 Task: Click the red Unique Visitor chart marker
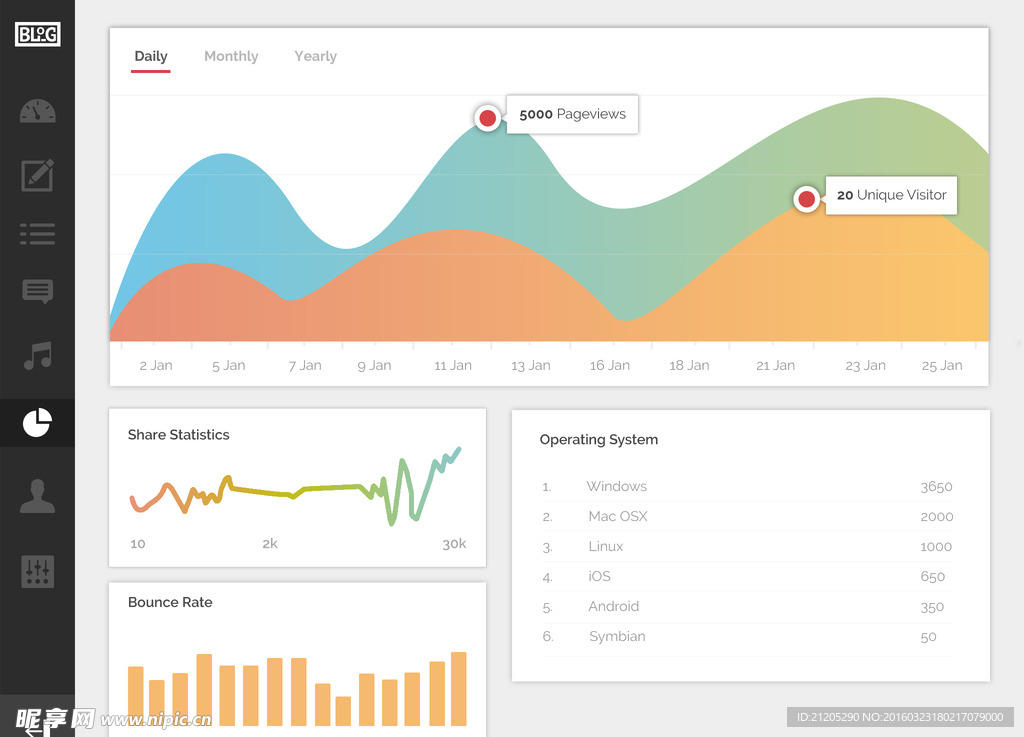click(807, 198)
